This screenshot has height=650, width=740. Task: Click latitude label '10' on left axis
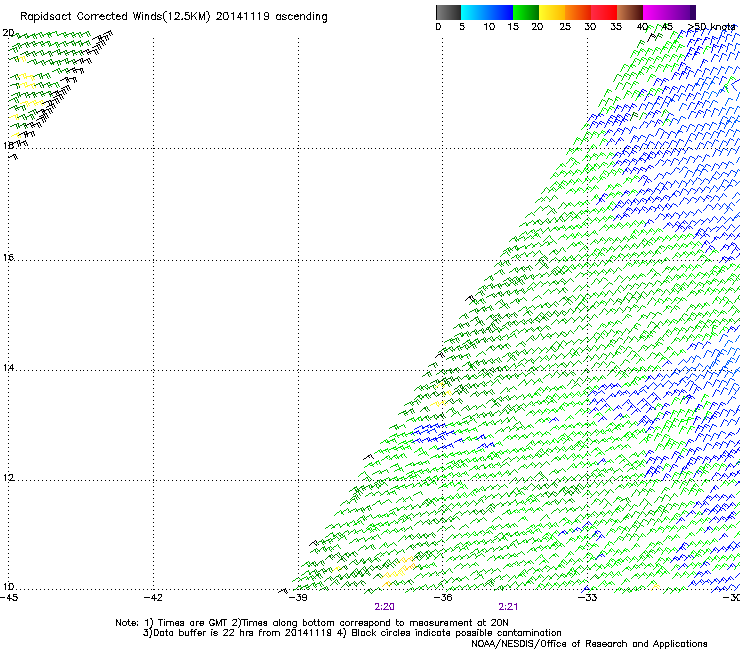click(8, 587)
